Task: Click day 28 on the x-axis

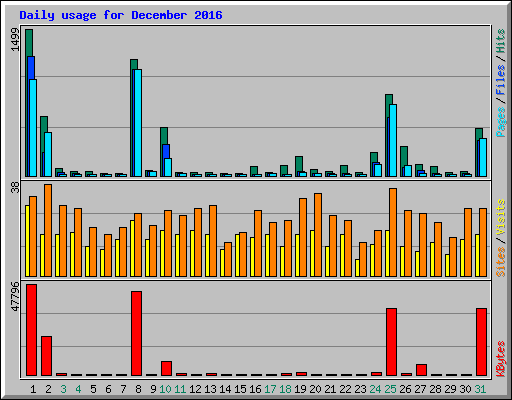Action: click(435, 389)
